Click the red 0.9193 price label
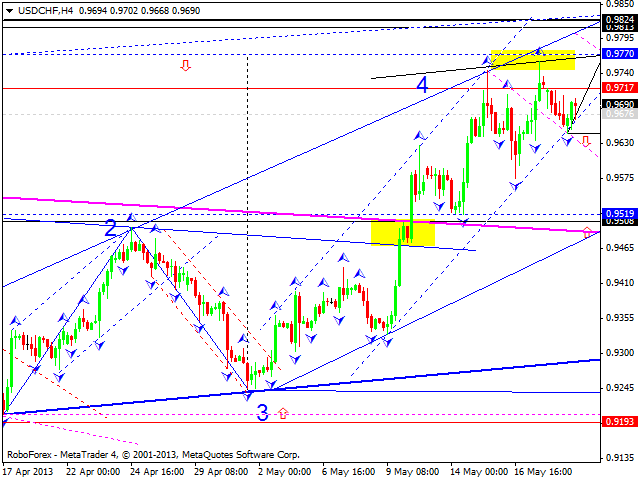640x480 pixels. pyautogui.click(x=620, y=423)
